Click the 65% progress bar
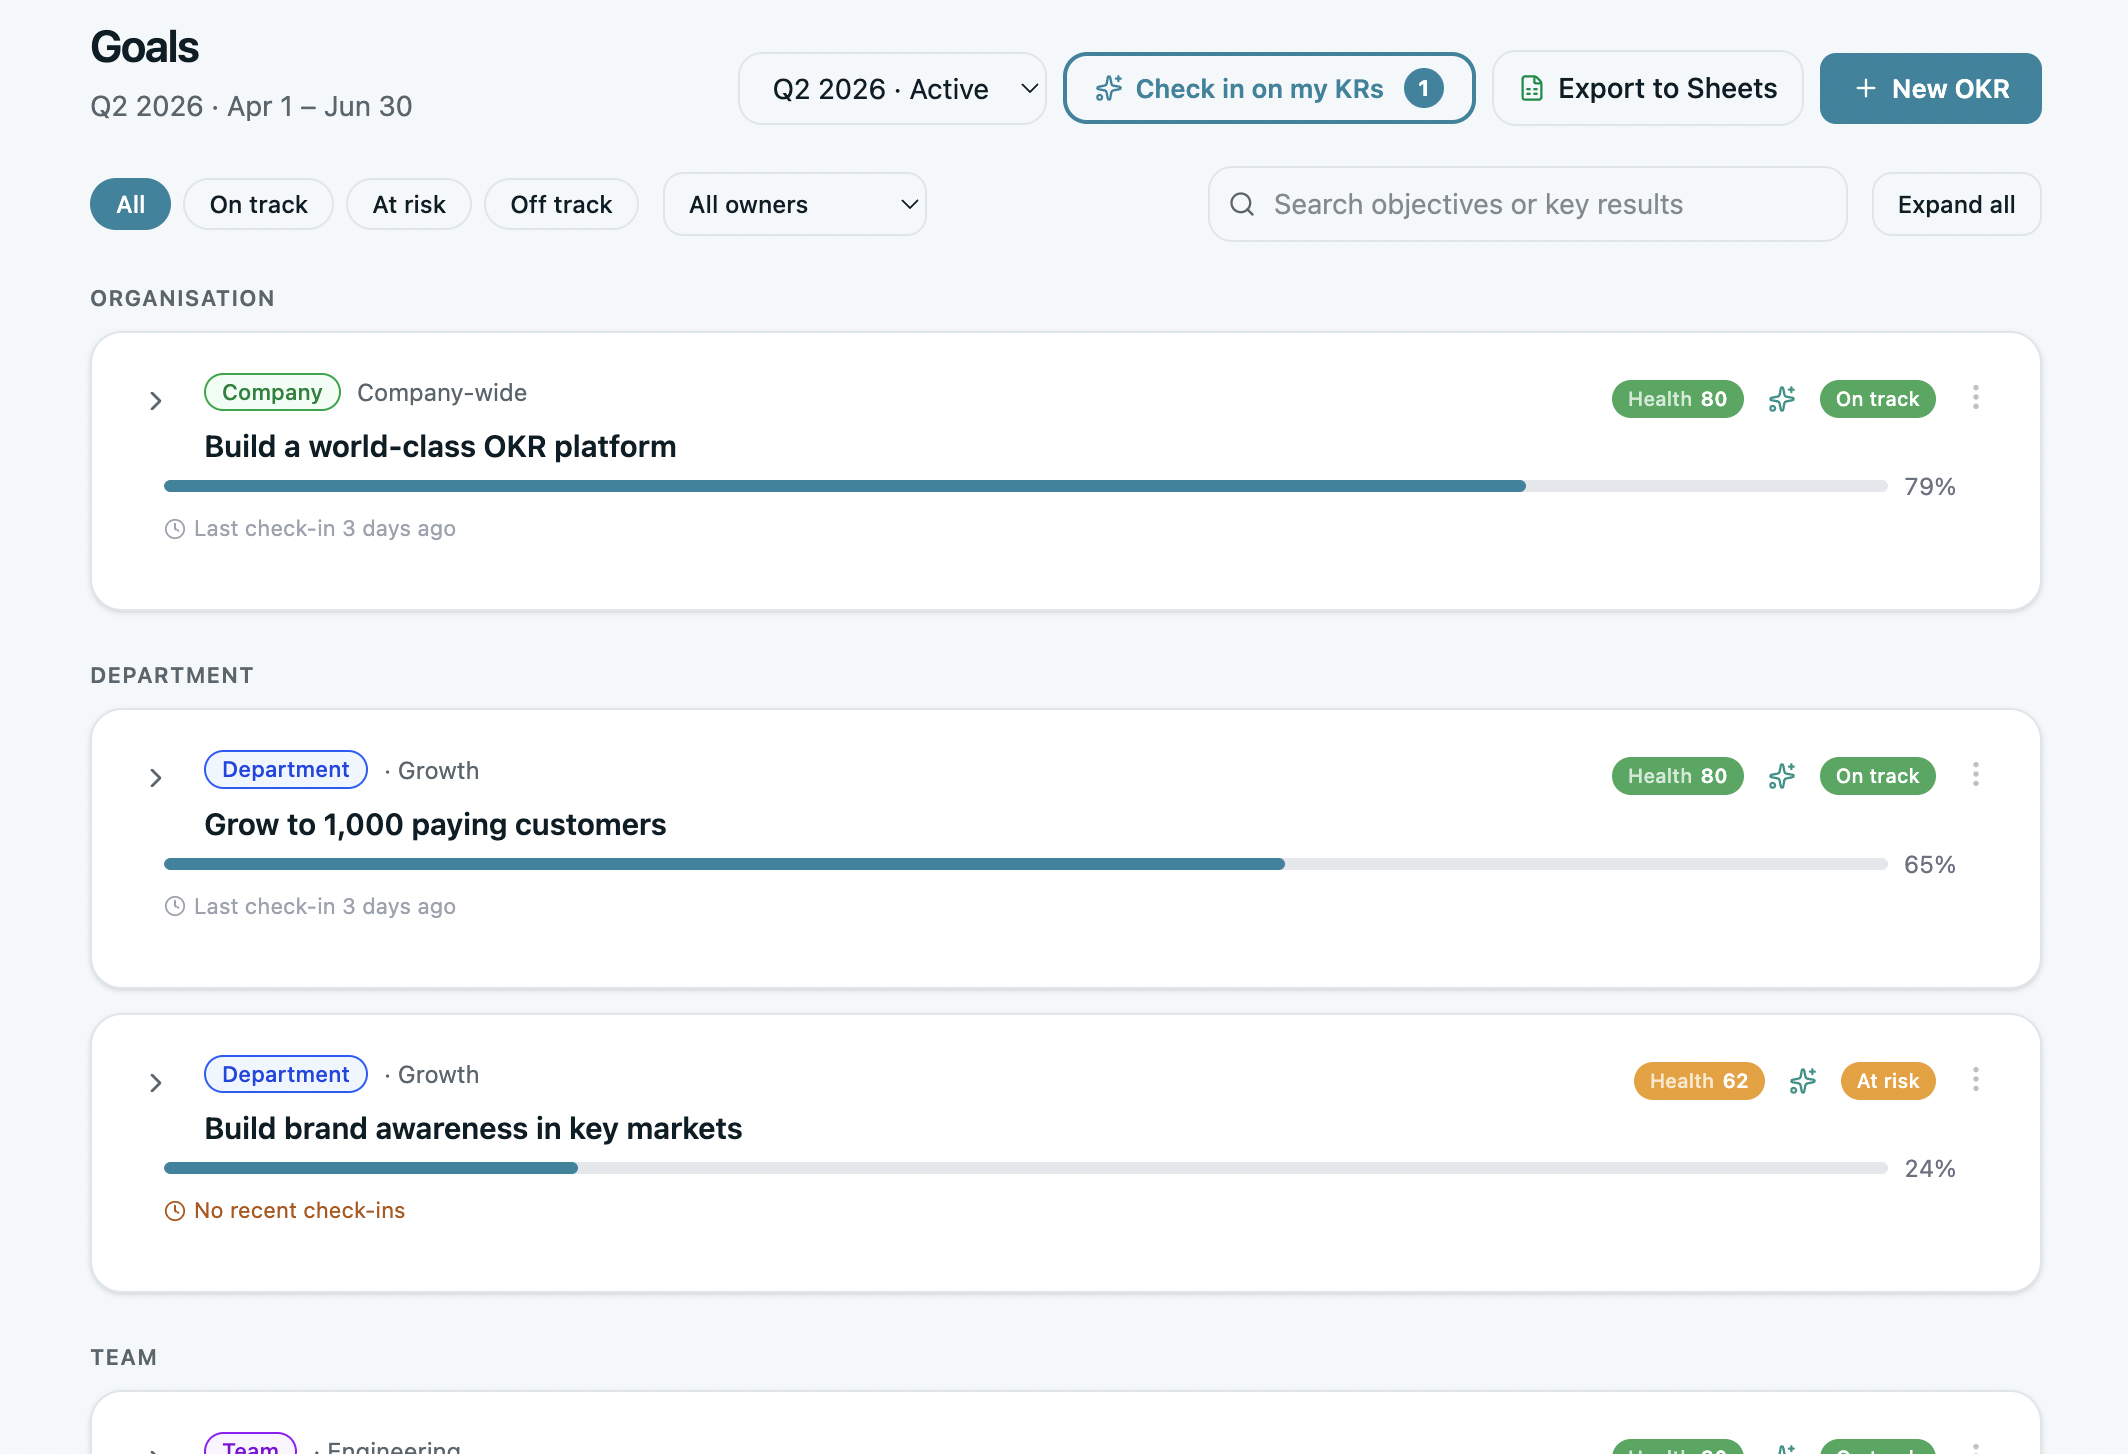This screenshot has width=2128, height=1454. tap(1025, 864)
